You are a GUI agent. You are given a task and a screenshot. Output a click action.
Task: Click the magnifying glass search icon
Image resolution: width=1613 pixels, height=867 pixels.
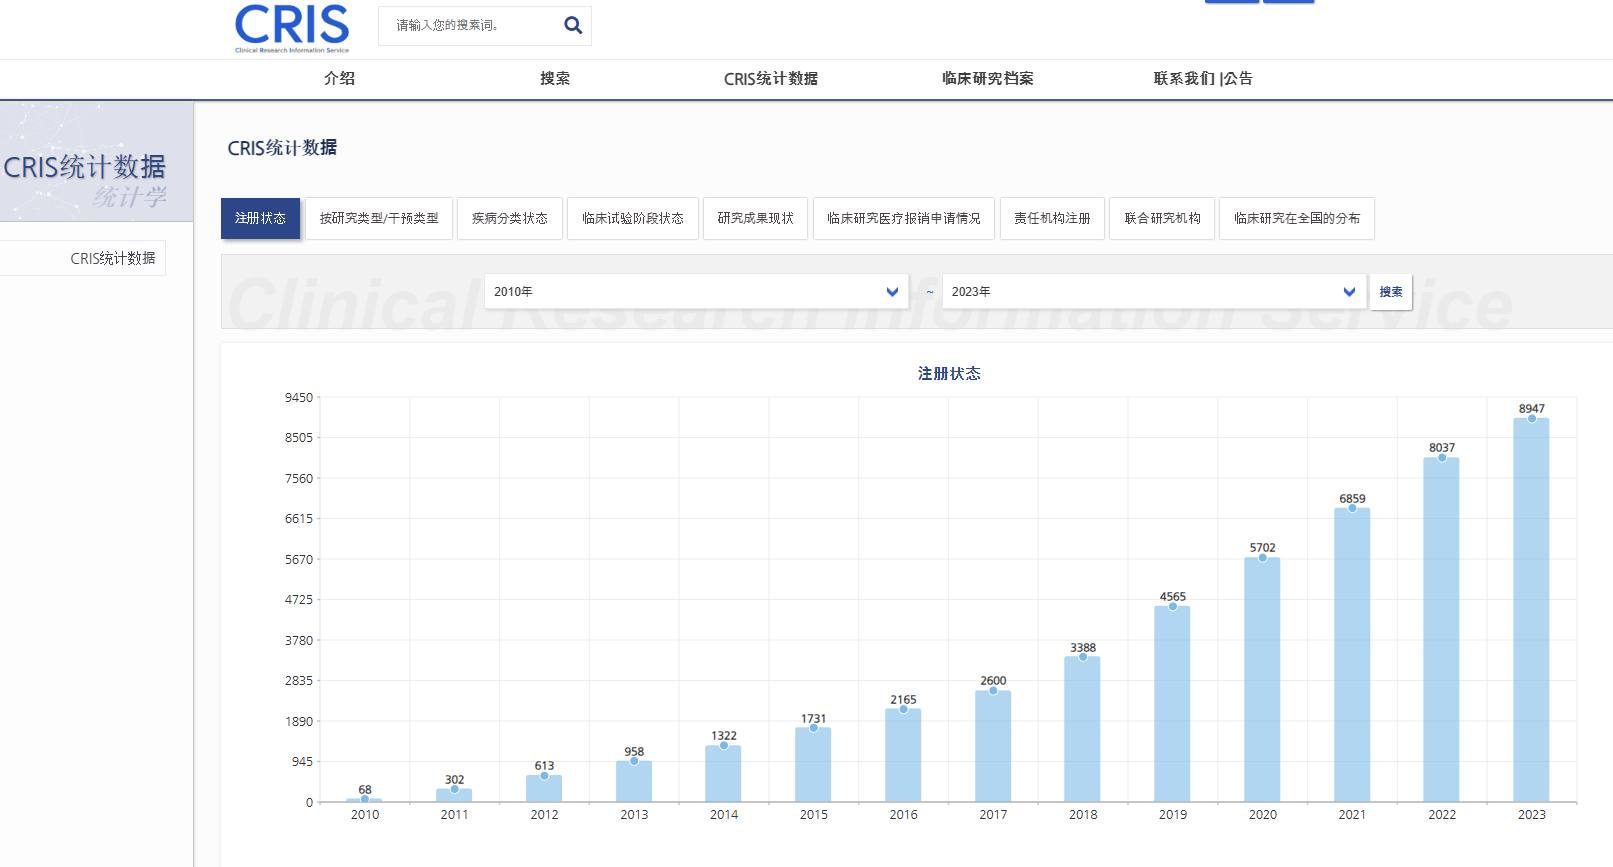573,25
